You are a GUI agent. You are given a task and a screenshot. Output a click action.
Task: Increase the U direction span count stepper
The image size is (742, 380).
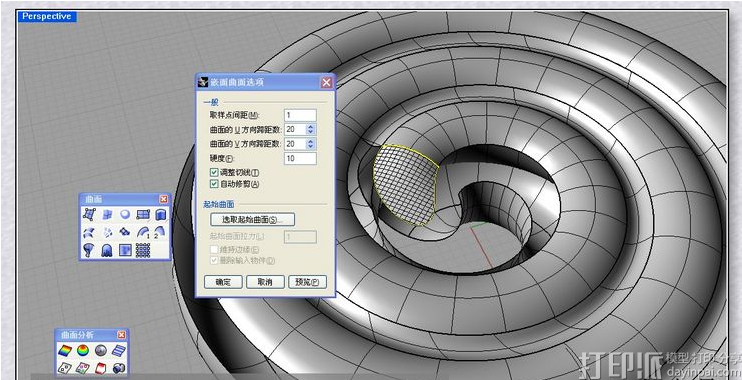310,127
